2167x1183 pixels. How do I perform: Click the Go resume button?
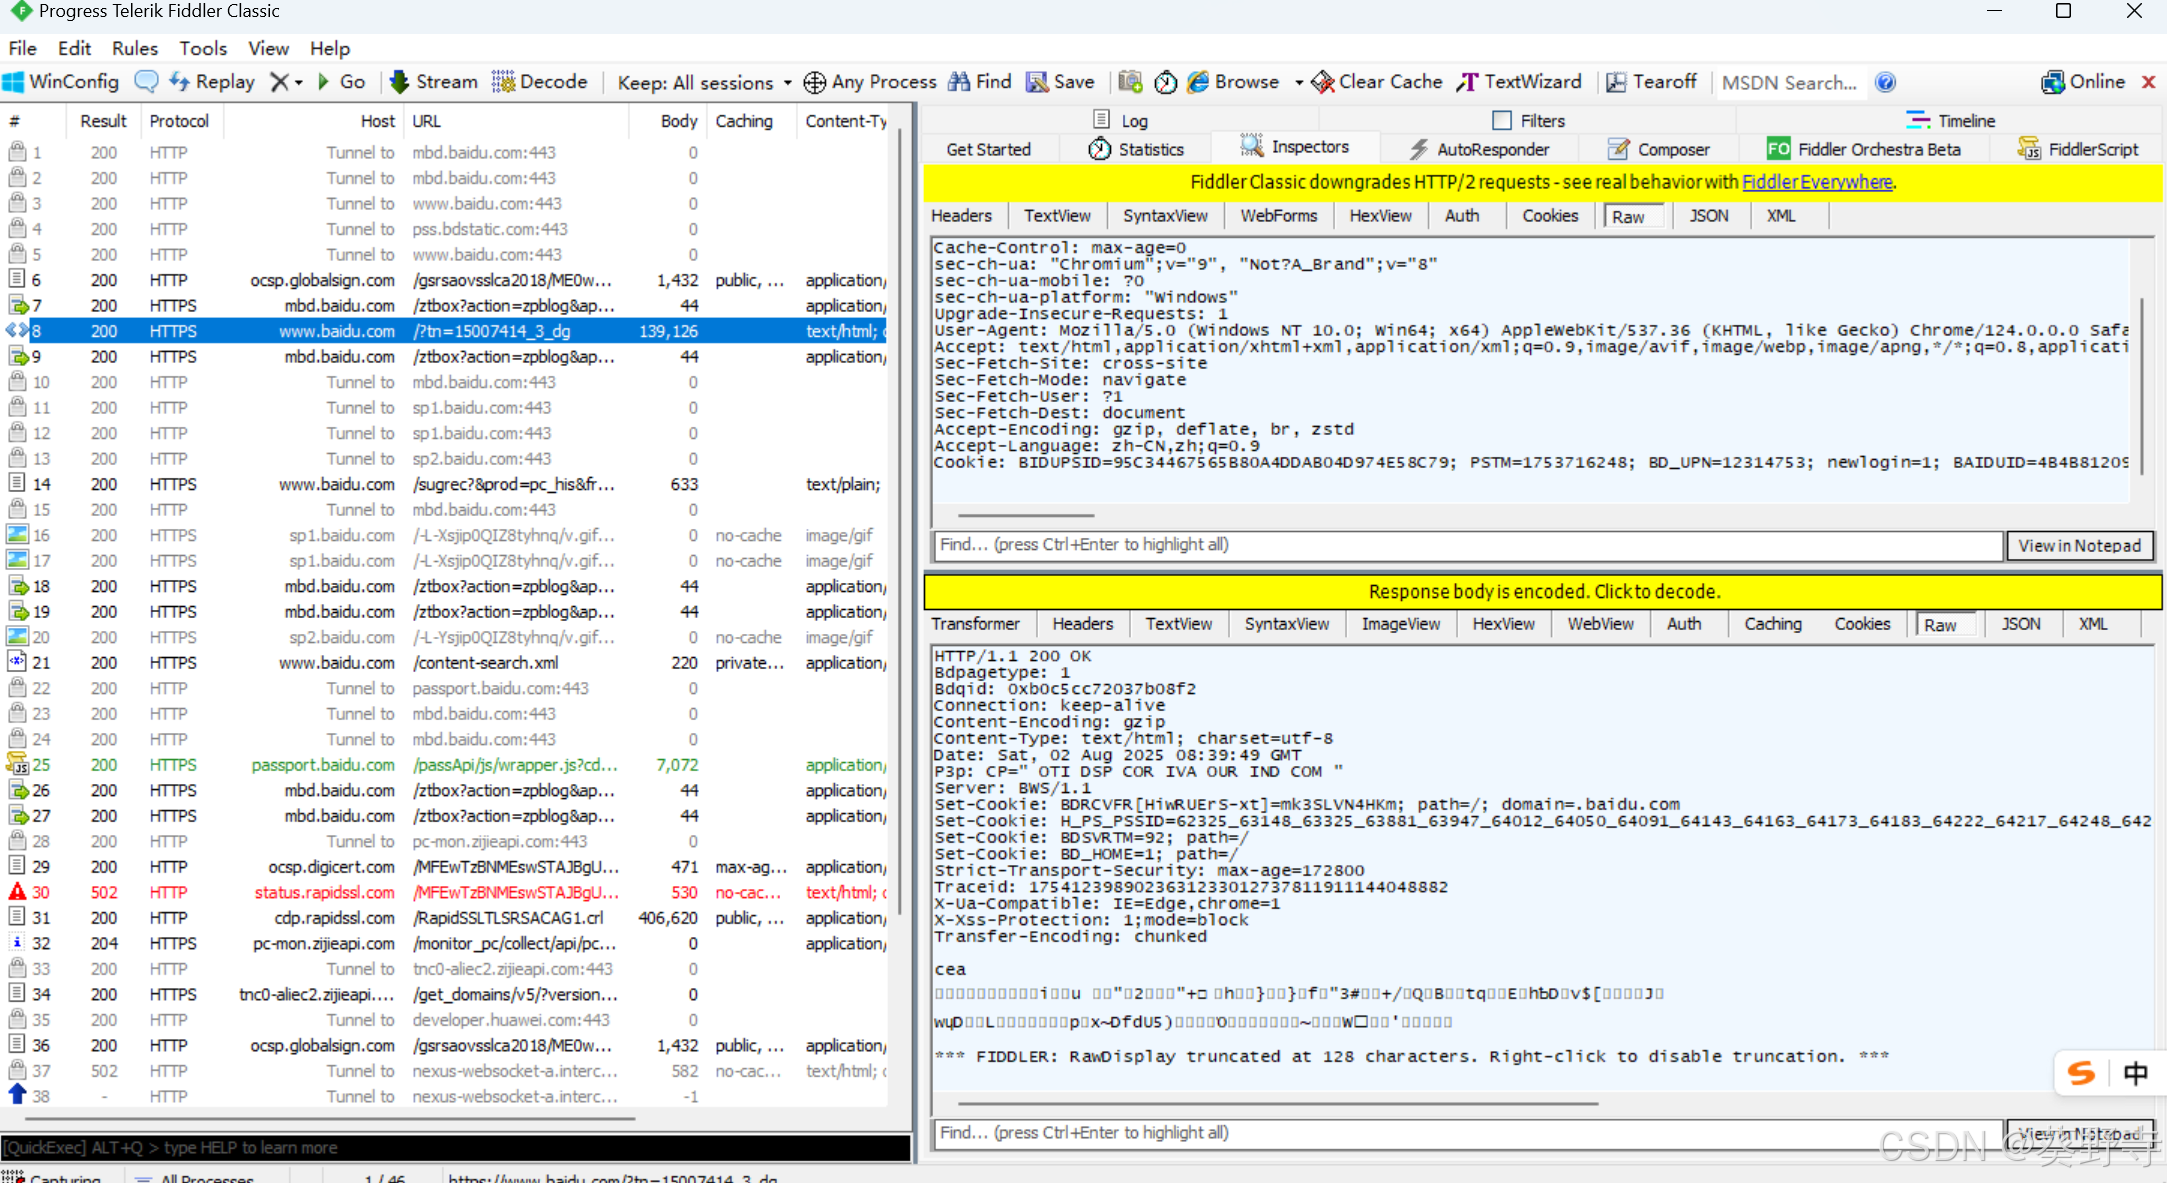(x=341, y=82)
